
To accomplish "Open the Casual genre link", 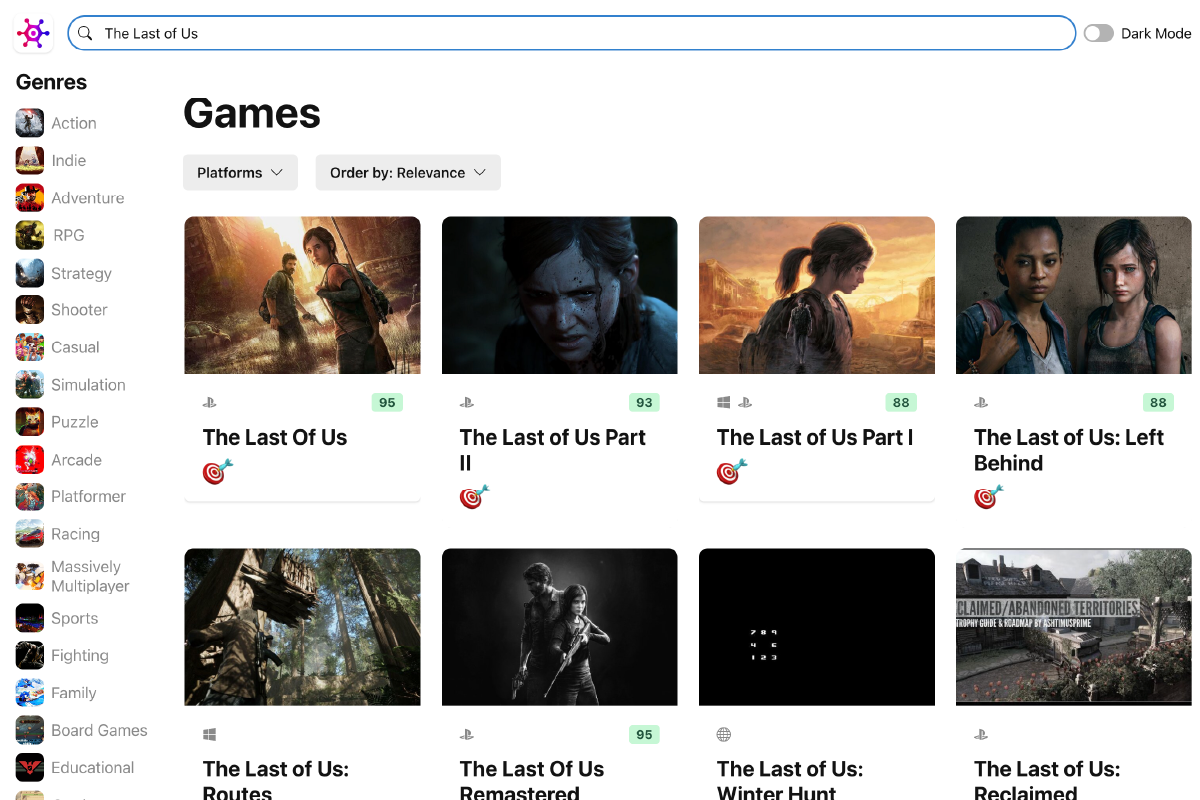I will pos(76,347).
